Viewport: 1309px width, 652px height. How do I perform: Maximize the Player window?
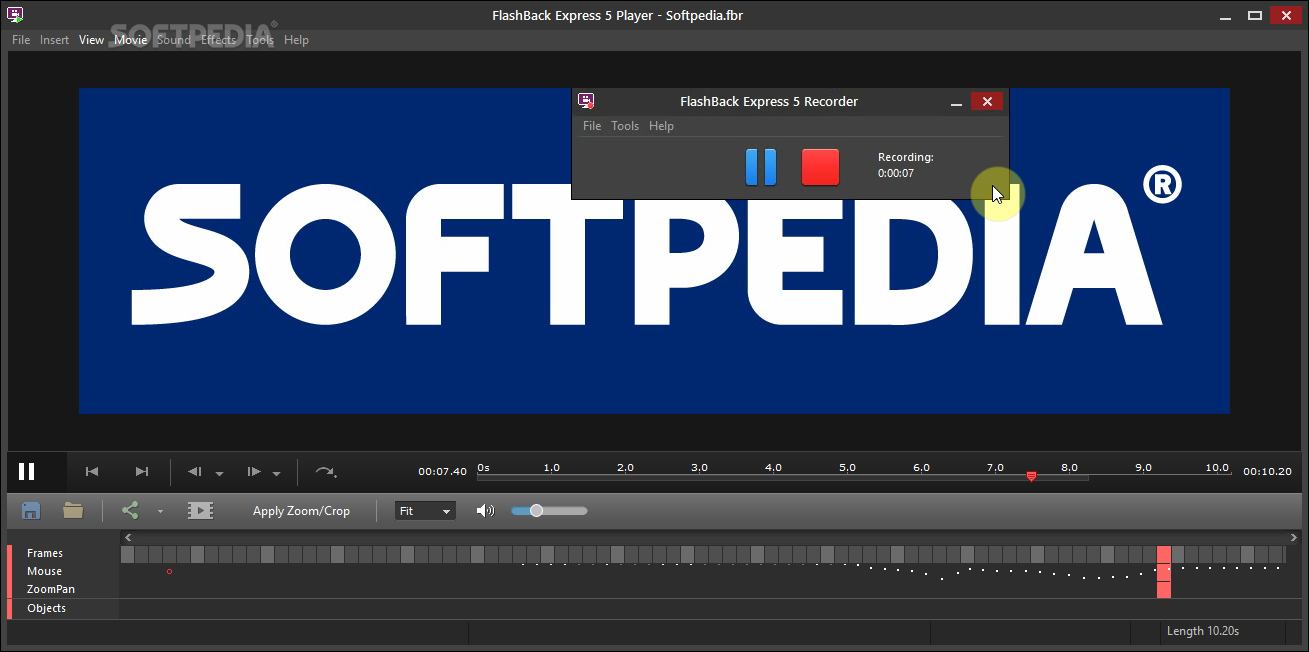pyautogui.click(x=1255, y=15)
